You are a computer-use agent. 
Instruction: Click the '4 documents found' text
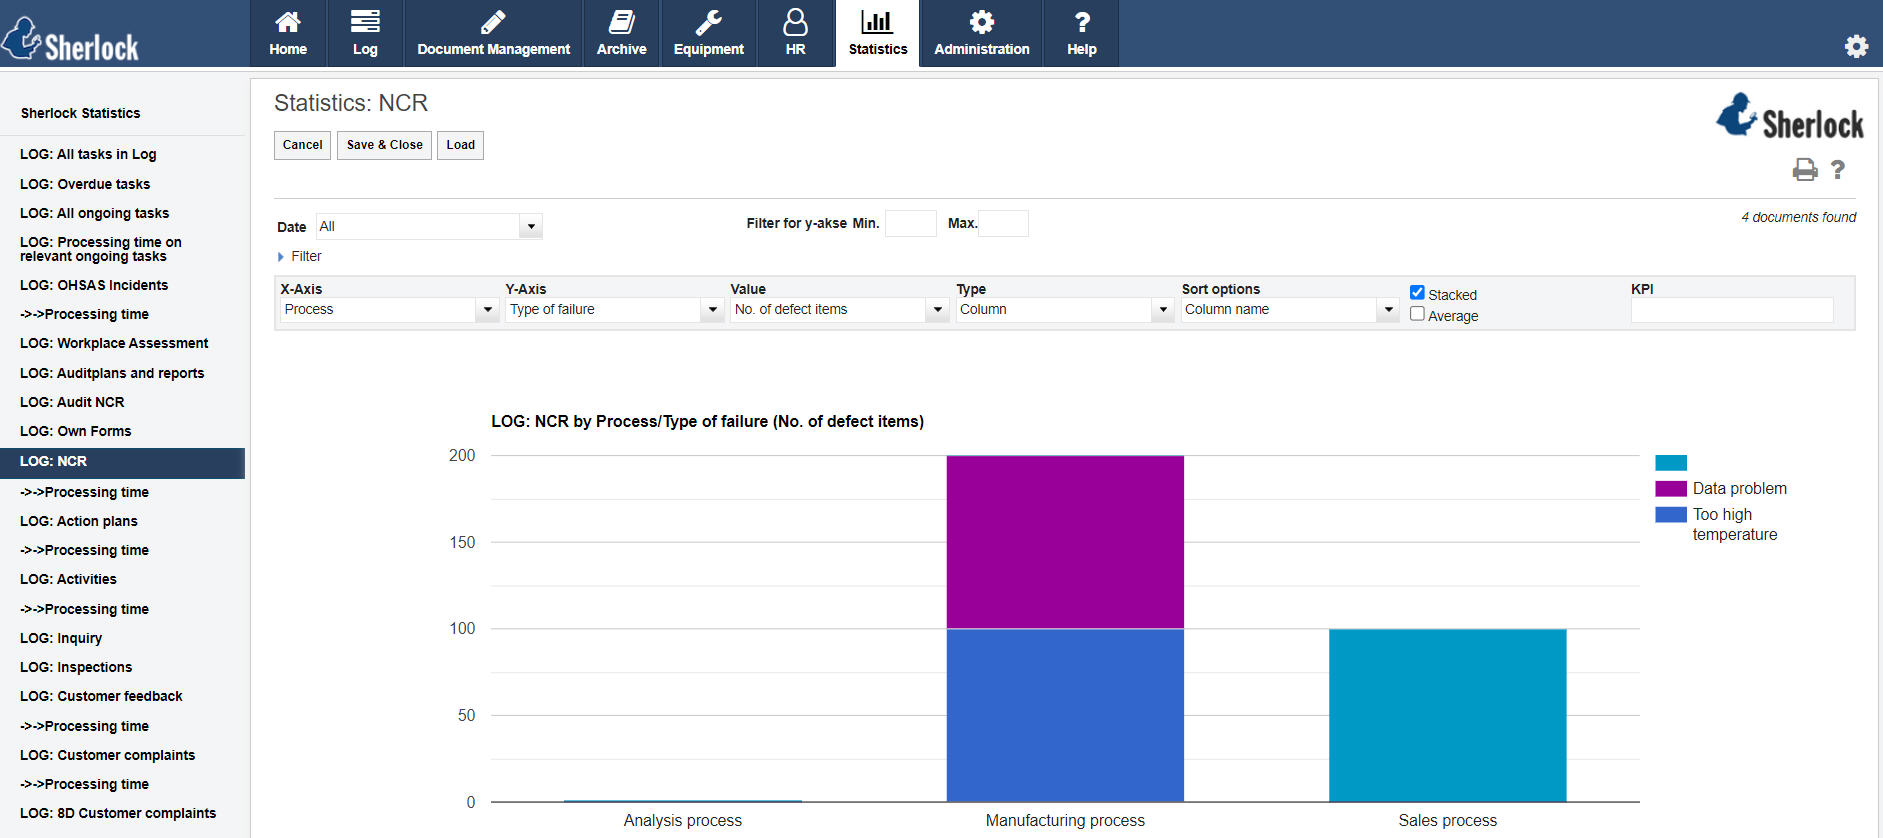(1798, 217)
